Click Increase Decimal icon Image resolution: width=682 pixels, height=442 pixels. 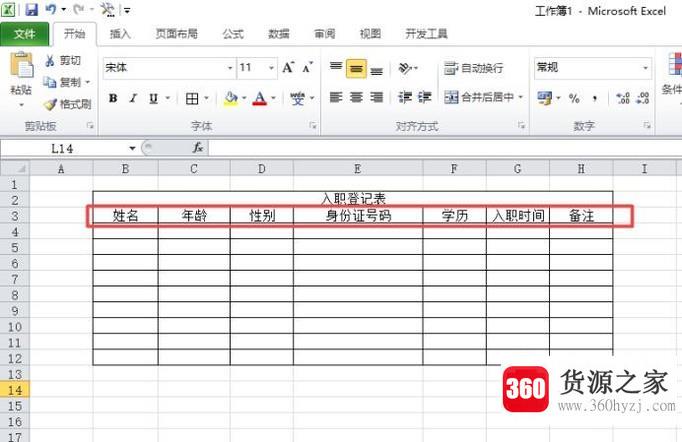(x=623, y=98)
